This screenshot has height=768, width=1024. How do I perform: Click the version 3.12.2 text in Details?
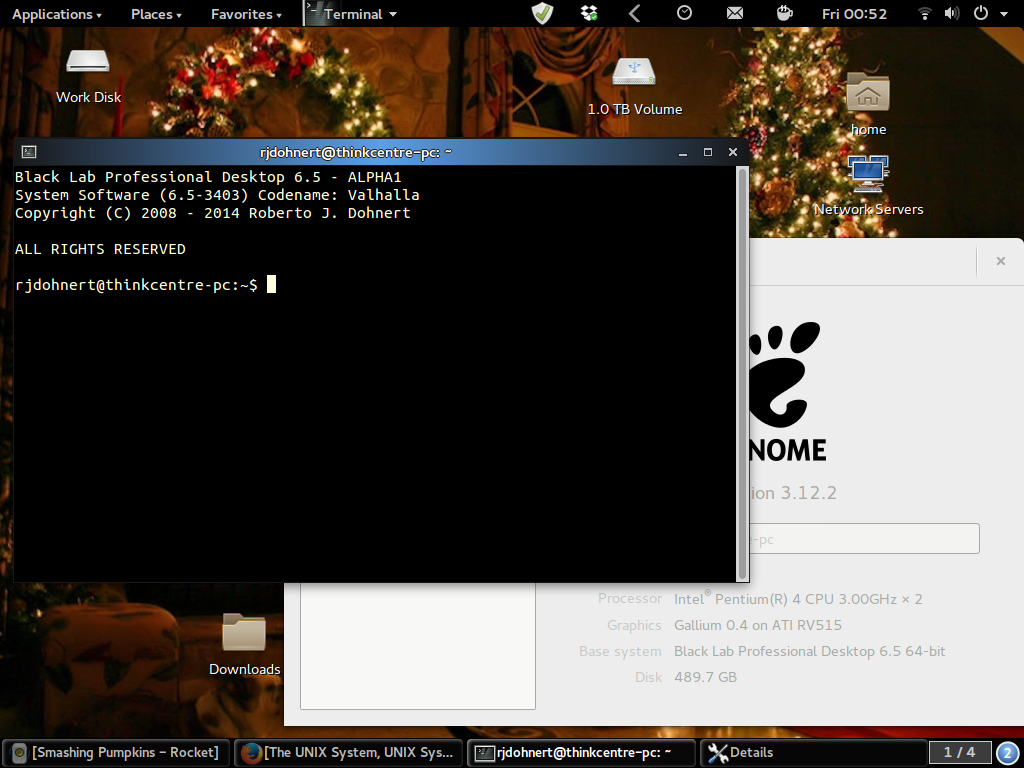click(x=792, y=492)
